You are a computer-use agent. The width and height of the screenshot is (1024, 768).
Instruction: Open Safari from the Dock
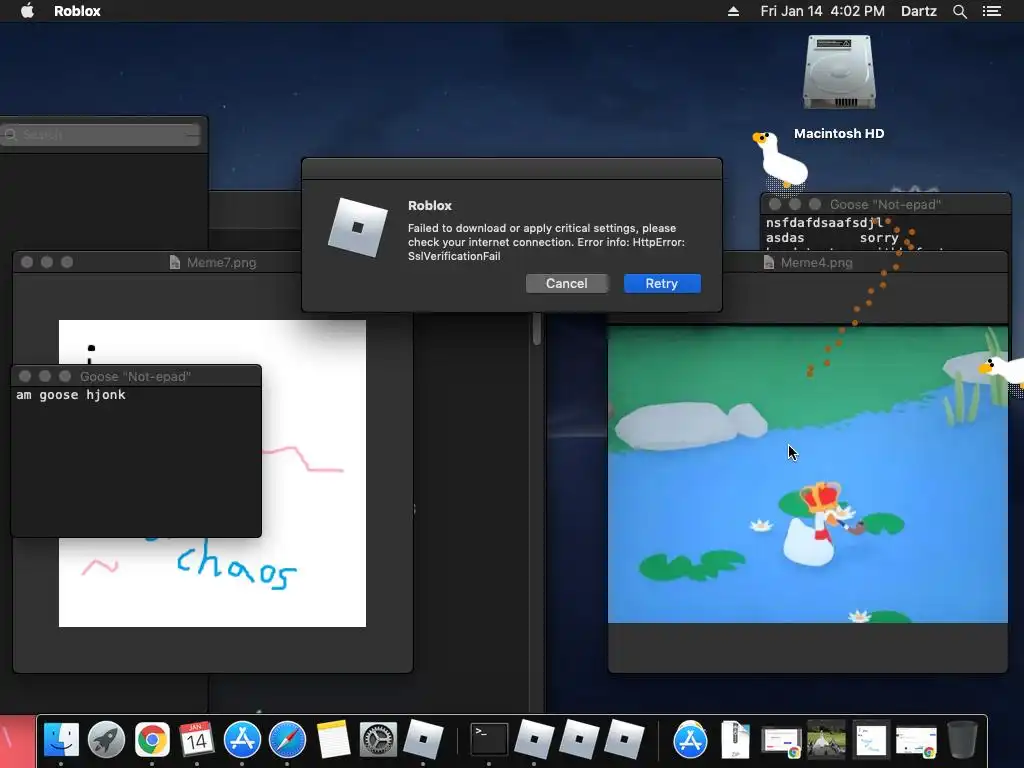coord(287,740)
